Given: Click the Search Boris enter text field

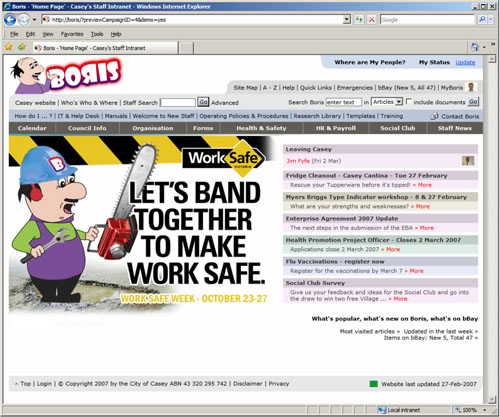Looking at the screenshot, I should pos(343,102).
